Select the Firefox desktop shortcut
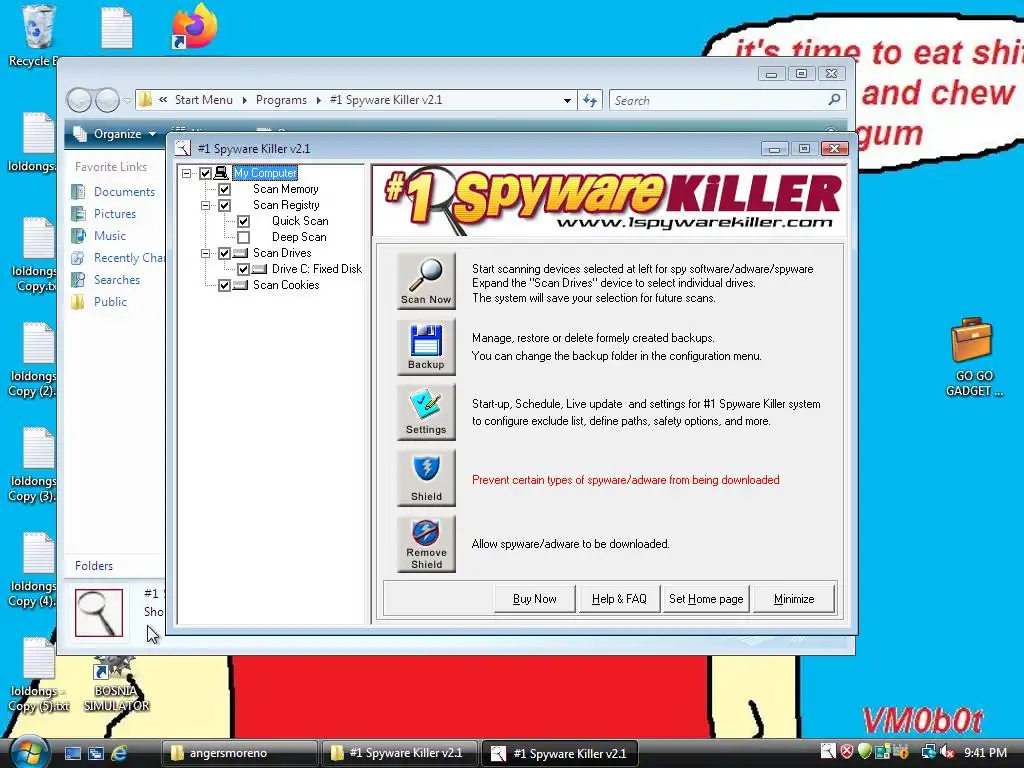 (x=194, y=26)
